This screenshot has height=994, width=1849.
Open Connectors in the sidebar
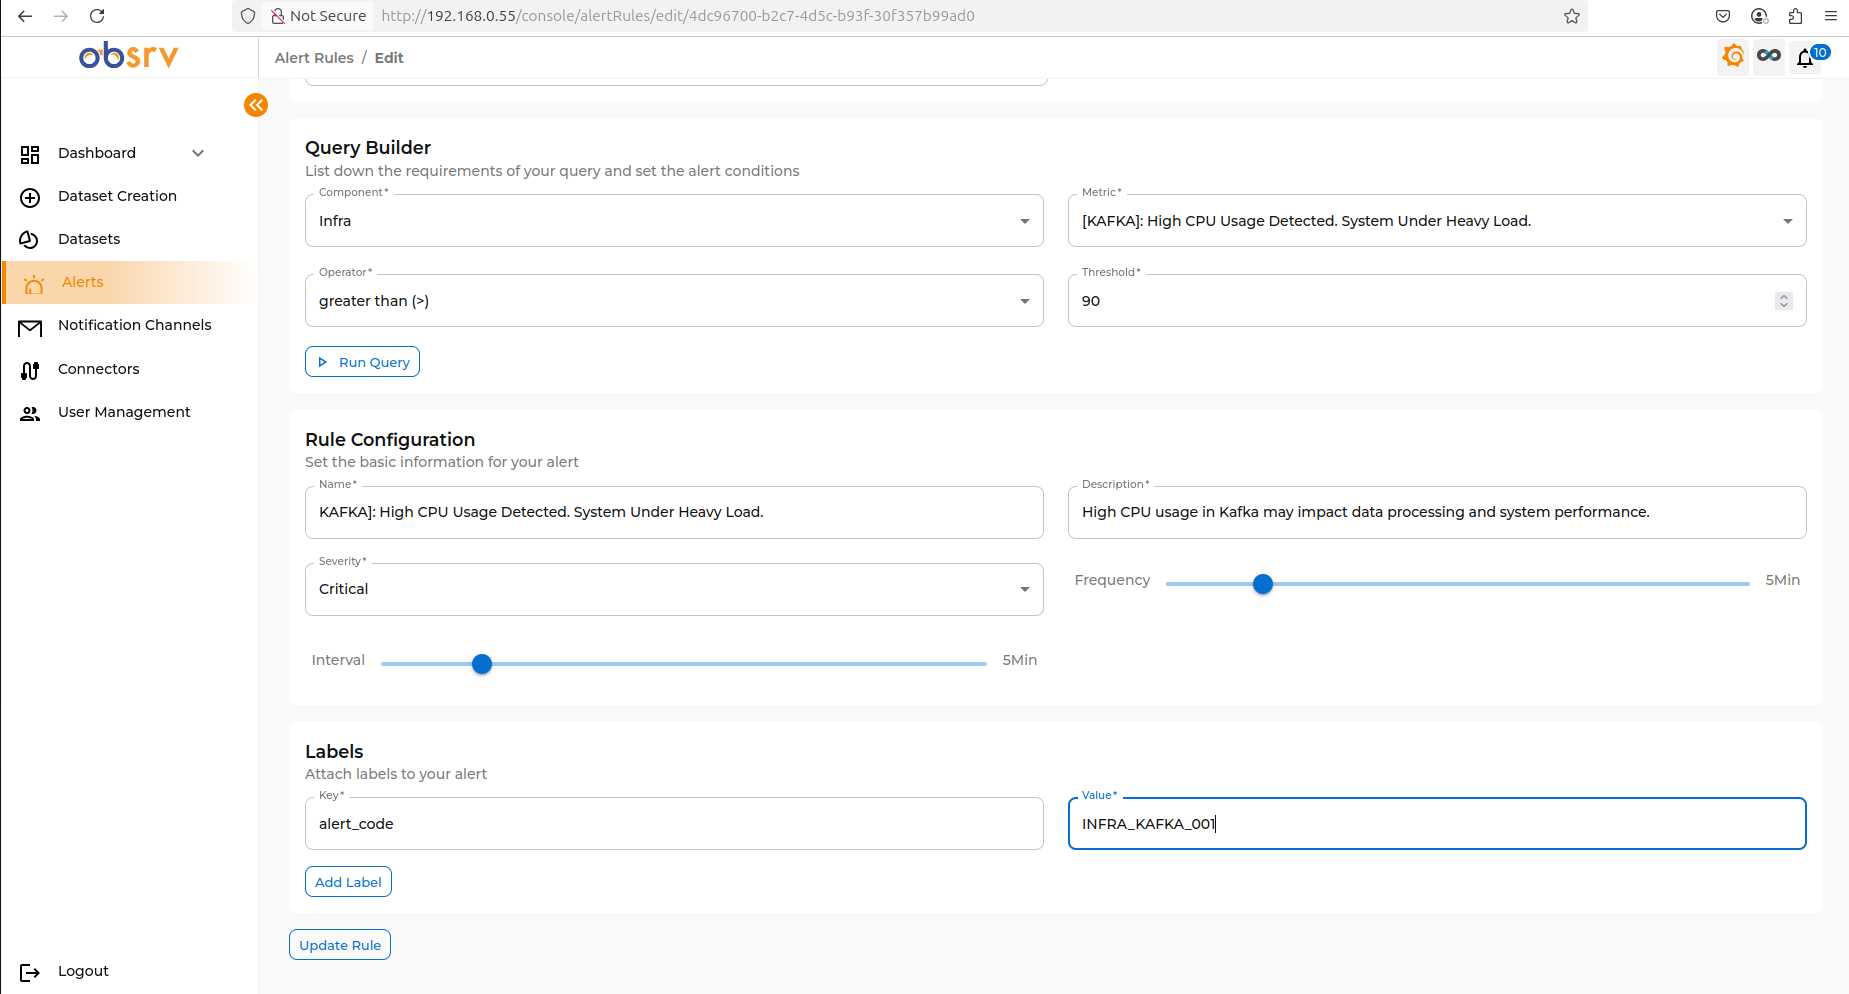tap(99, 369)
